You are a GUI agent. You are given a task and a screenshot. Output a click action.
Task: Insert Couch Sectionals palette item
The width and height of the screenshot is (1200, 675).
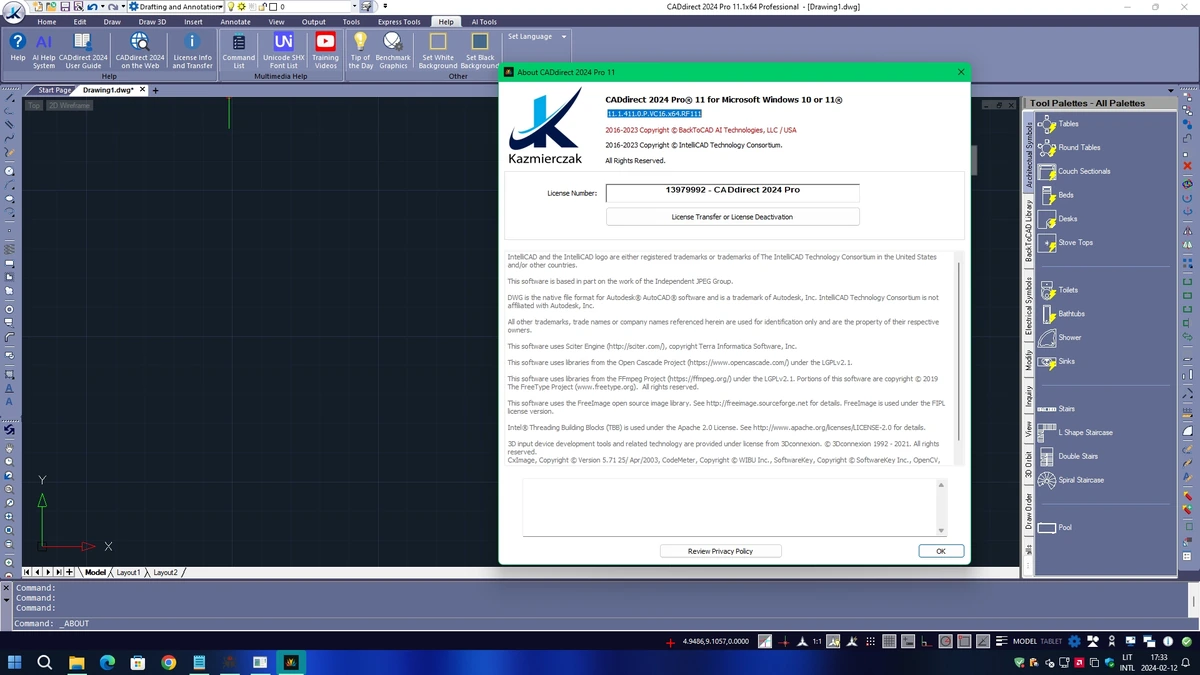1074,171
